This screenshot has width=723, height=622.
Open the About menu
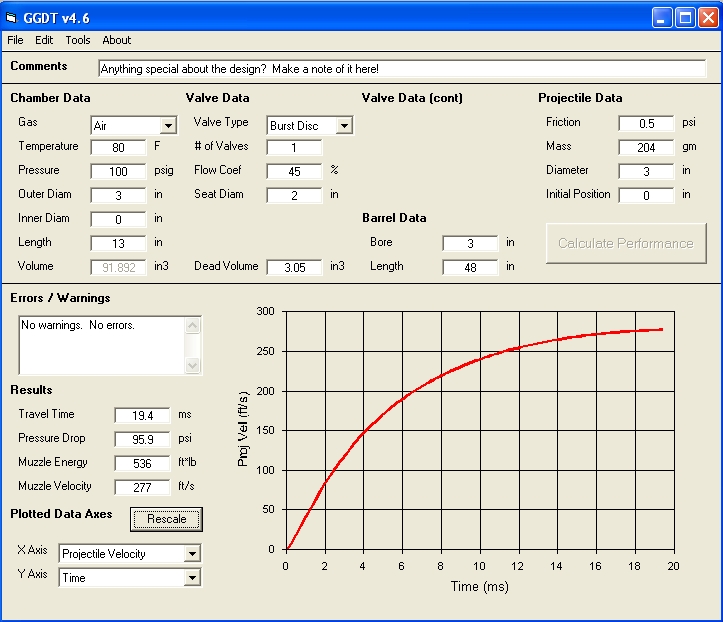coord(117,40)
